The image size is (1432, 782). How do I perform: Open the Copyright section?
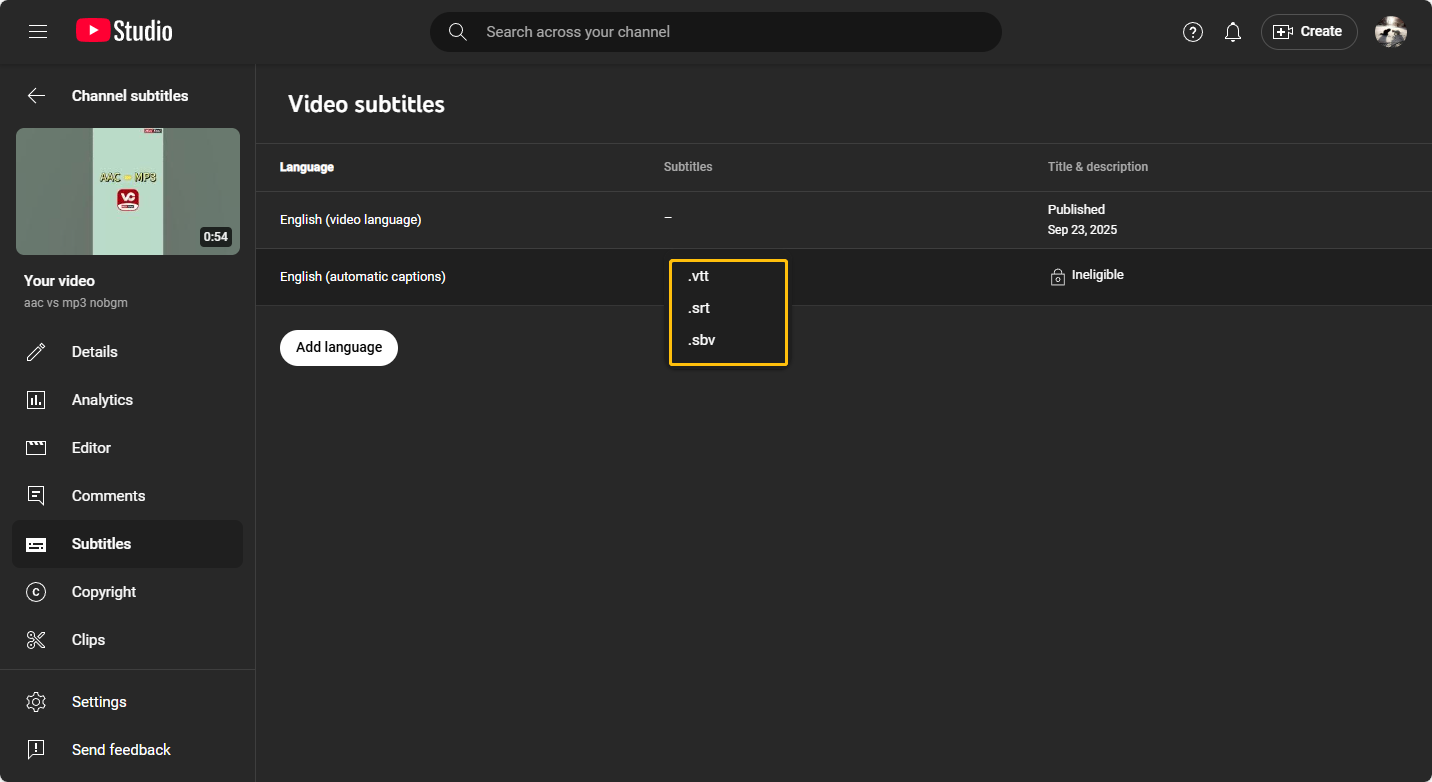click(x=103, y=592)
